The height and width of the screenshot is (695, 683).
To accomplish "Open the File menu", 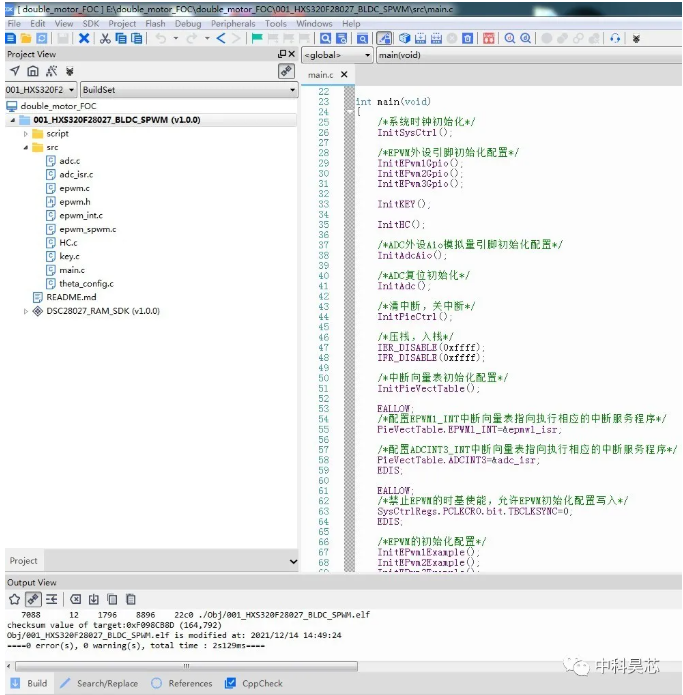I will (14, 23).
